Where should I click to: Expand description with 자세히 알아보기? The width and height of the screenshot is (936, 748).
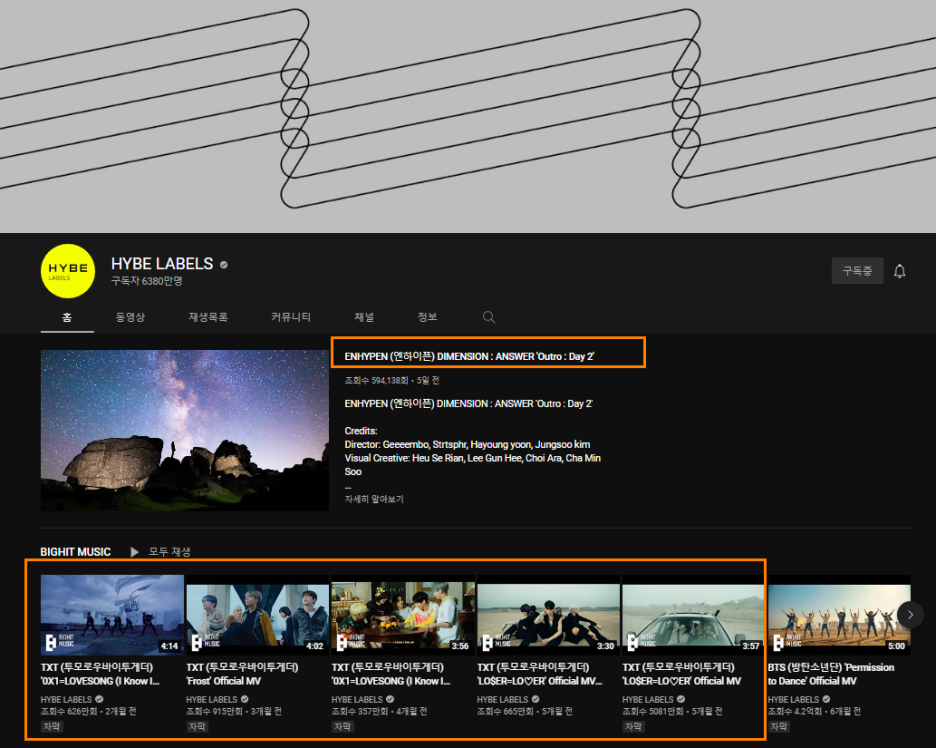[x=374, y=499]
